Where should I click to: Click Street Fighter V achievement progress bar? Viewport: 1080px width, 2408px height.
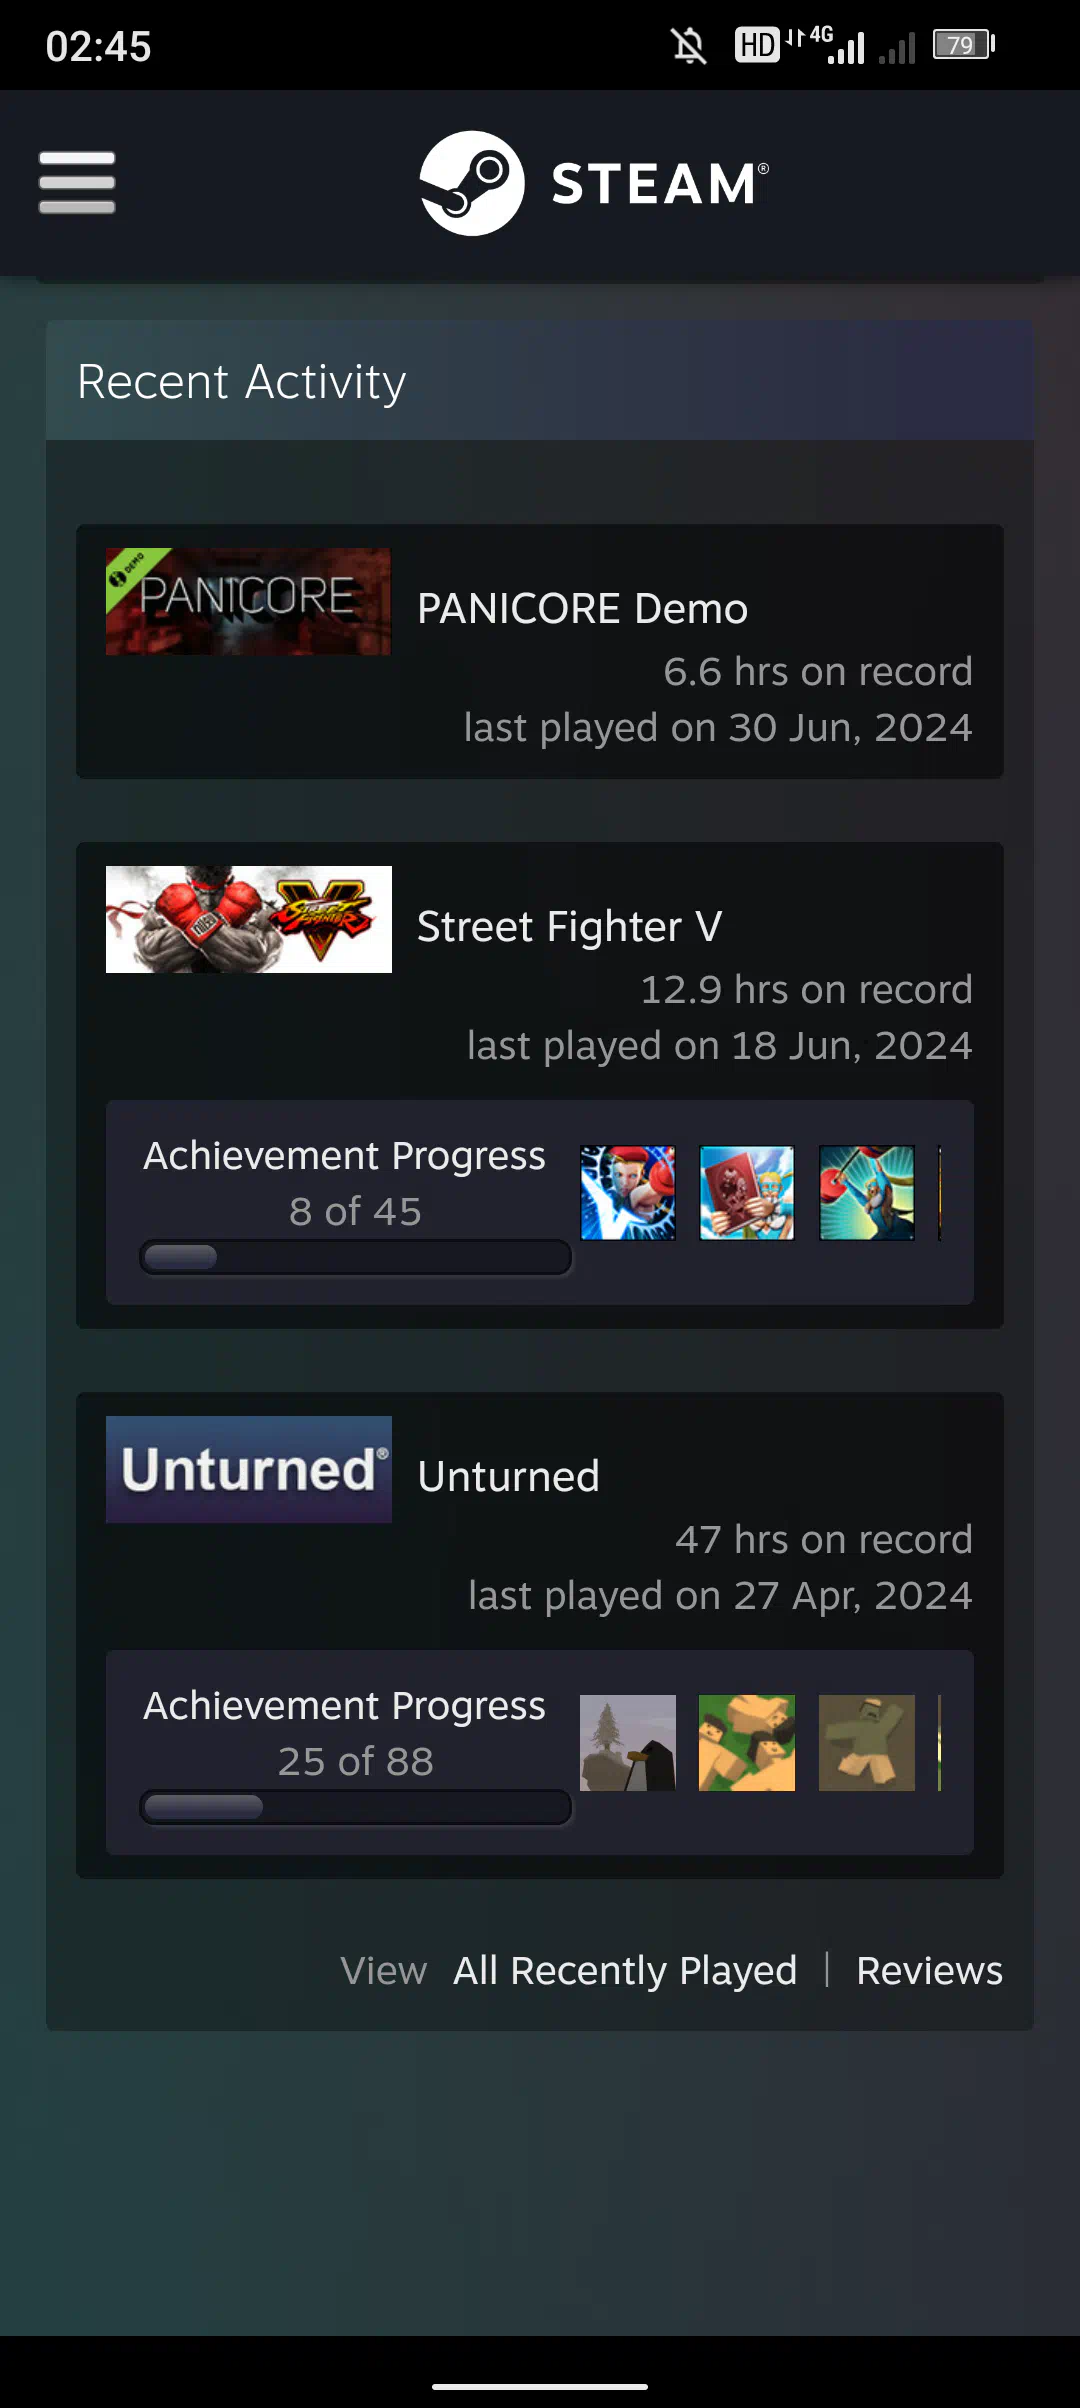356,1257
